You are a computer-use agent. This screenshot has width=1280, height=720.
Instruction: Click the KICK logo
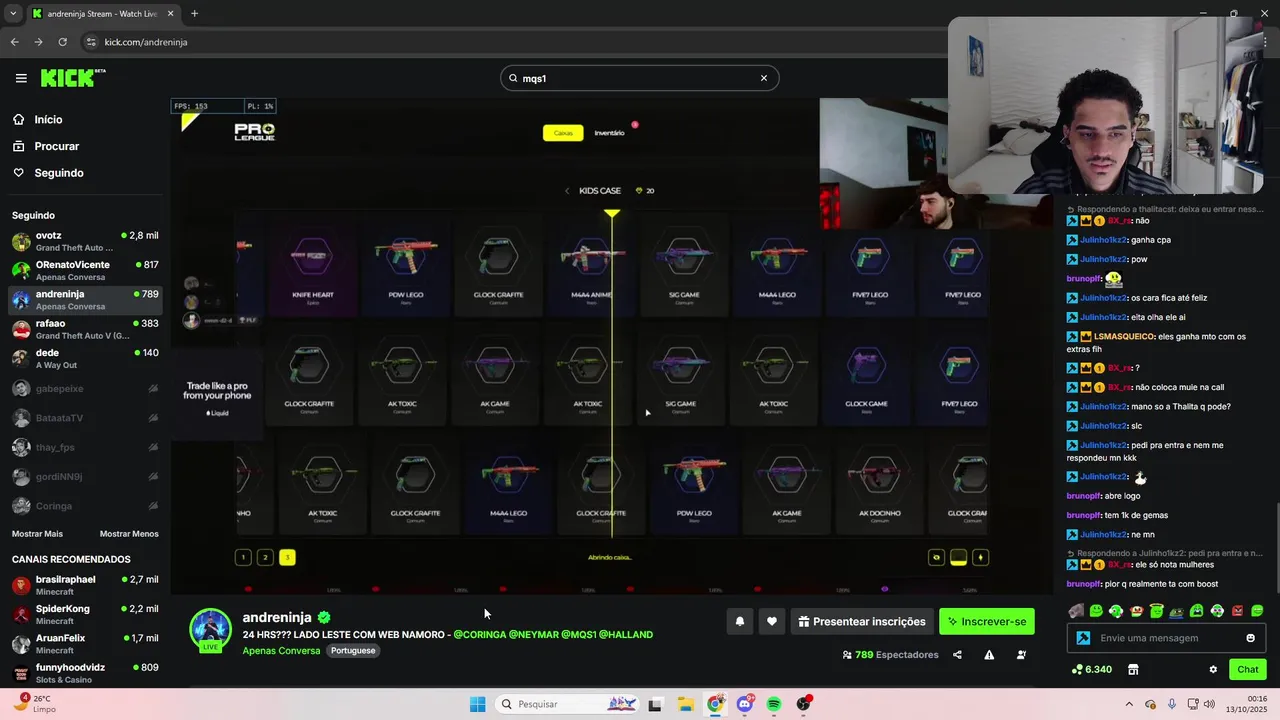click(73, 78)
